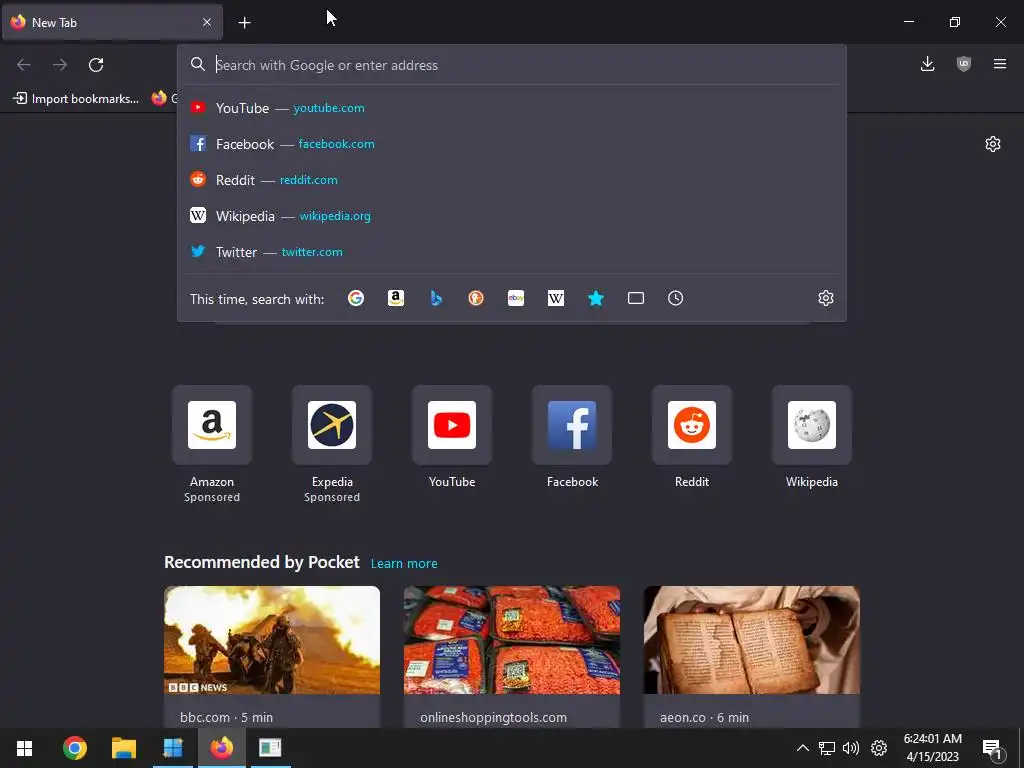Screen dimensions: 1024x768
Task: Open the bbc.com Pocket story
Action: click(272, 656)
